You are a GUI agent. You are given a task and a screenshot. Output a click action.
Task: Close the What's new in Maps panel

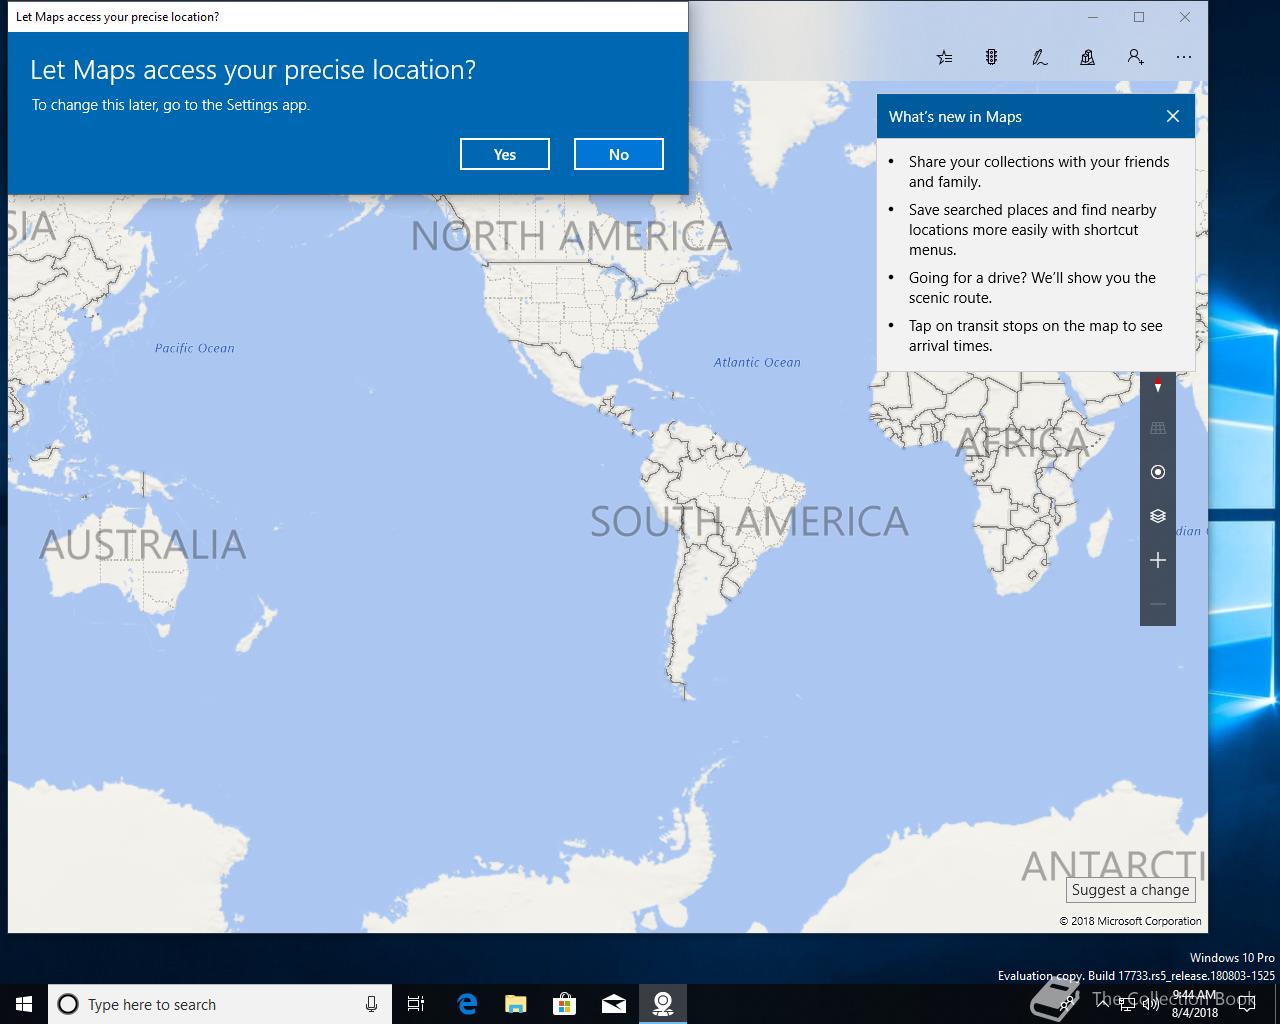[1173, 116]
